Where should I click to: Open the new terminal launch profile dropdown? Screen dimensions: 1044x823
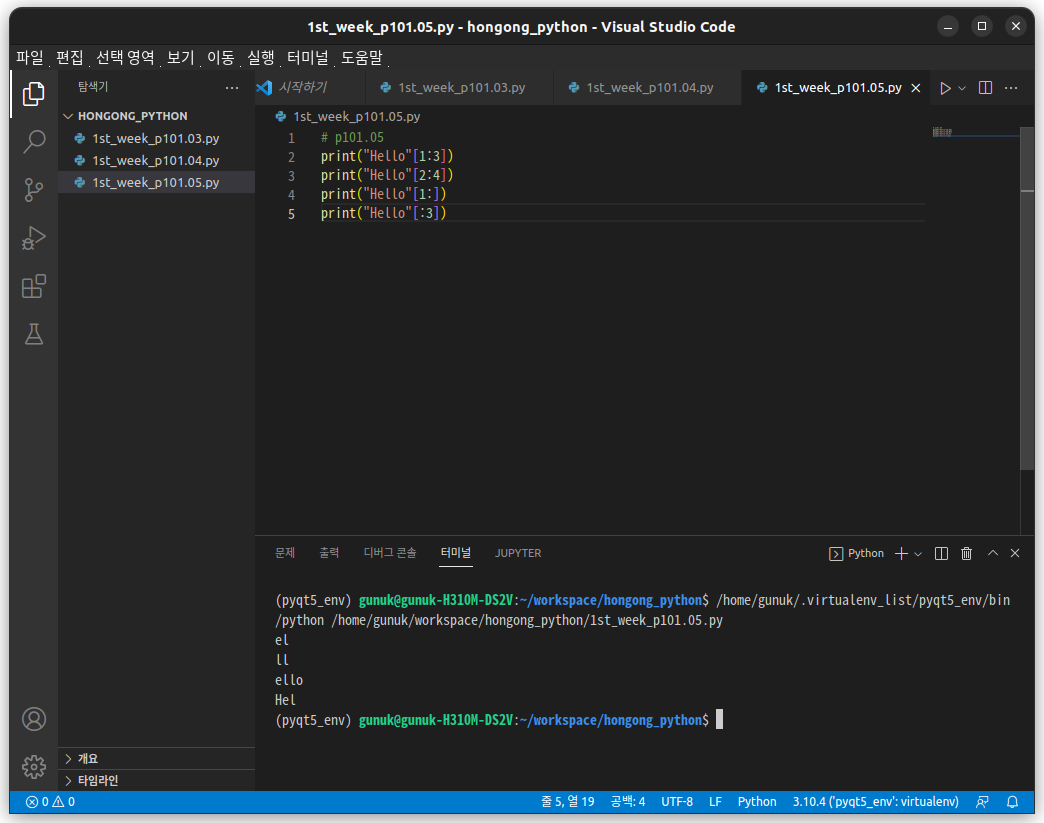[917, 554]
